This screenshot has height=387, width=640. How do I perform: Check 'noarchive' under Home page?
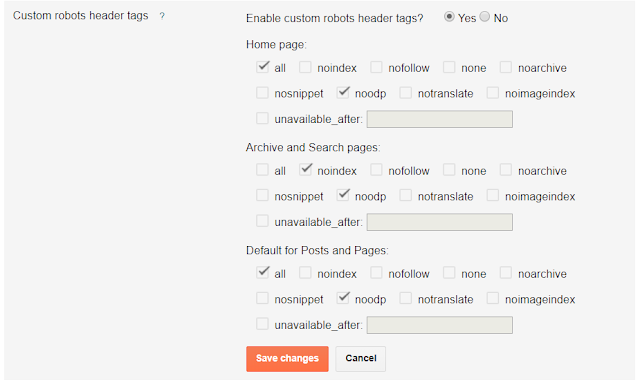pyautogui.click(x=506, y=67)
